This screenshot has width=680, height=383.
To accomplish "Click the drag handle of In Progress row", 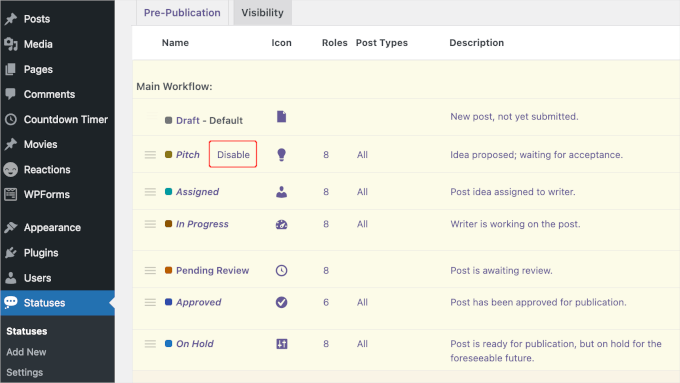I will click(150, 224).
